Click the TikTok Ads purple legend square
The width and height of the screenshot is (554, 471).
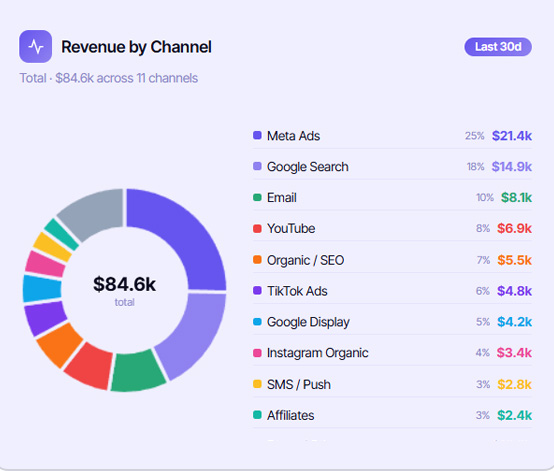pyautogui.click(x=257, y=290)
